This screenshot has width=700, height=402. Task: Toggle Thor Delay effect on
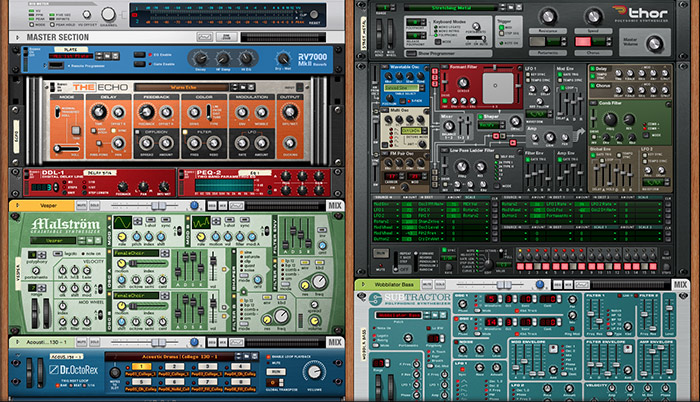coord(592,69)
